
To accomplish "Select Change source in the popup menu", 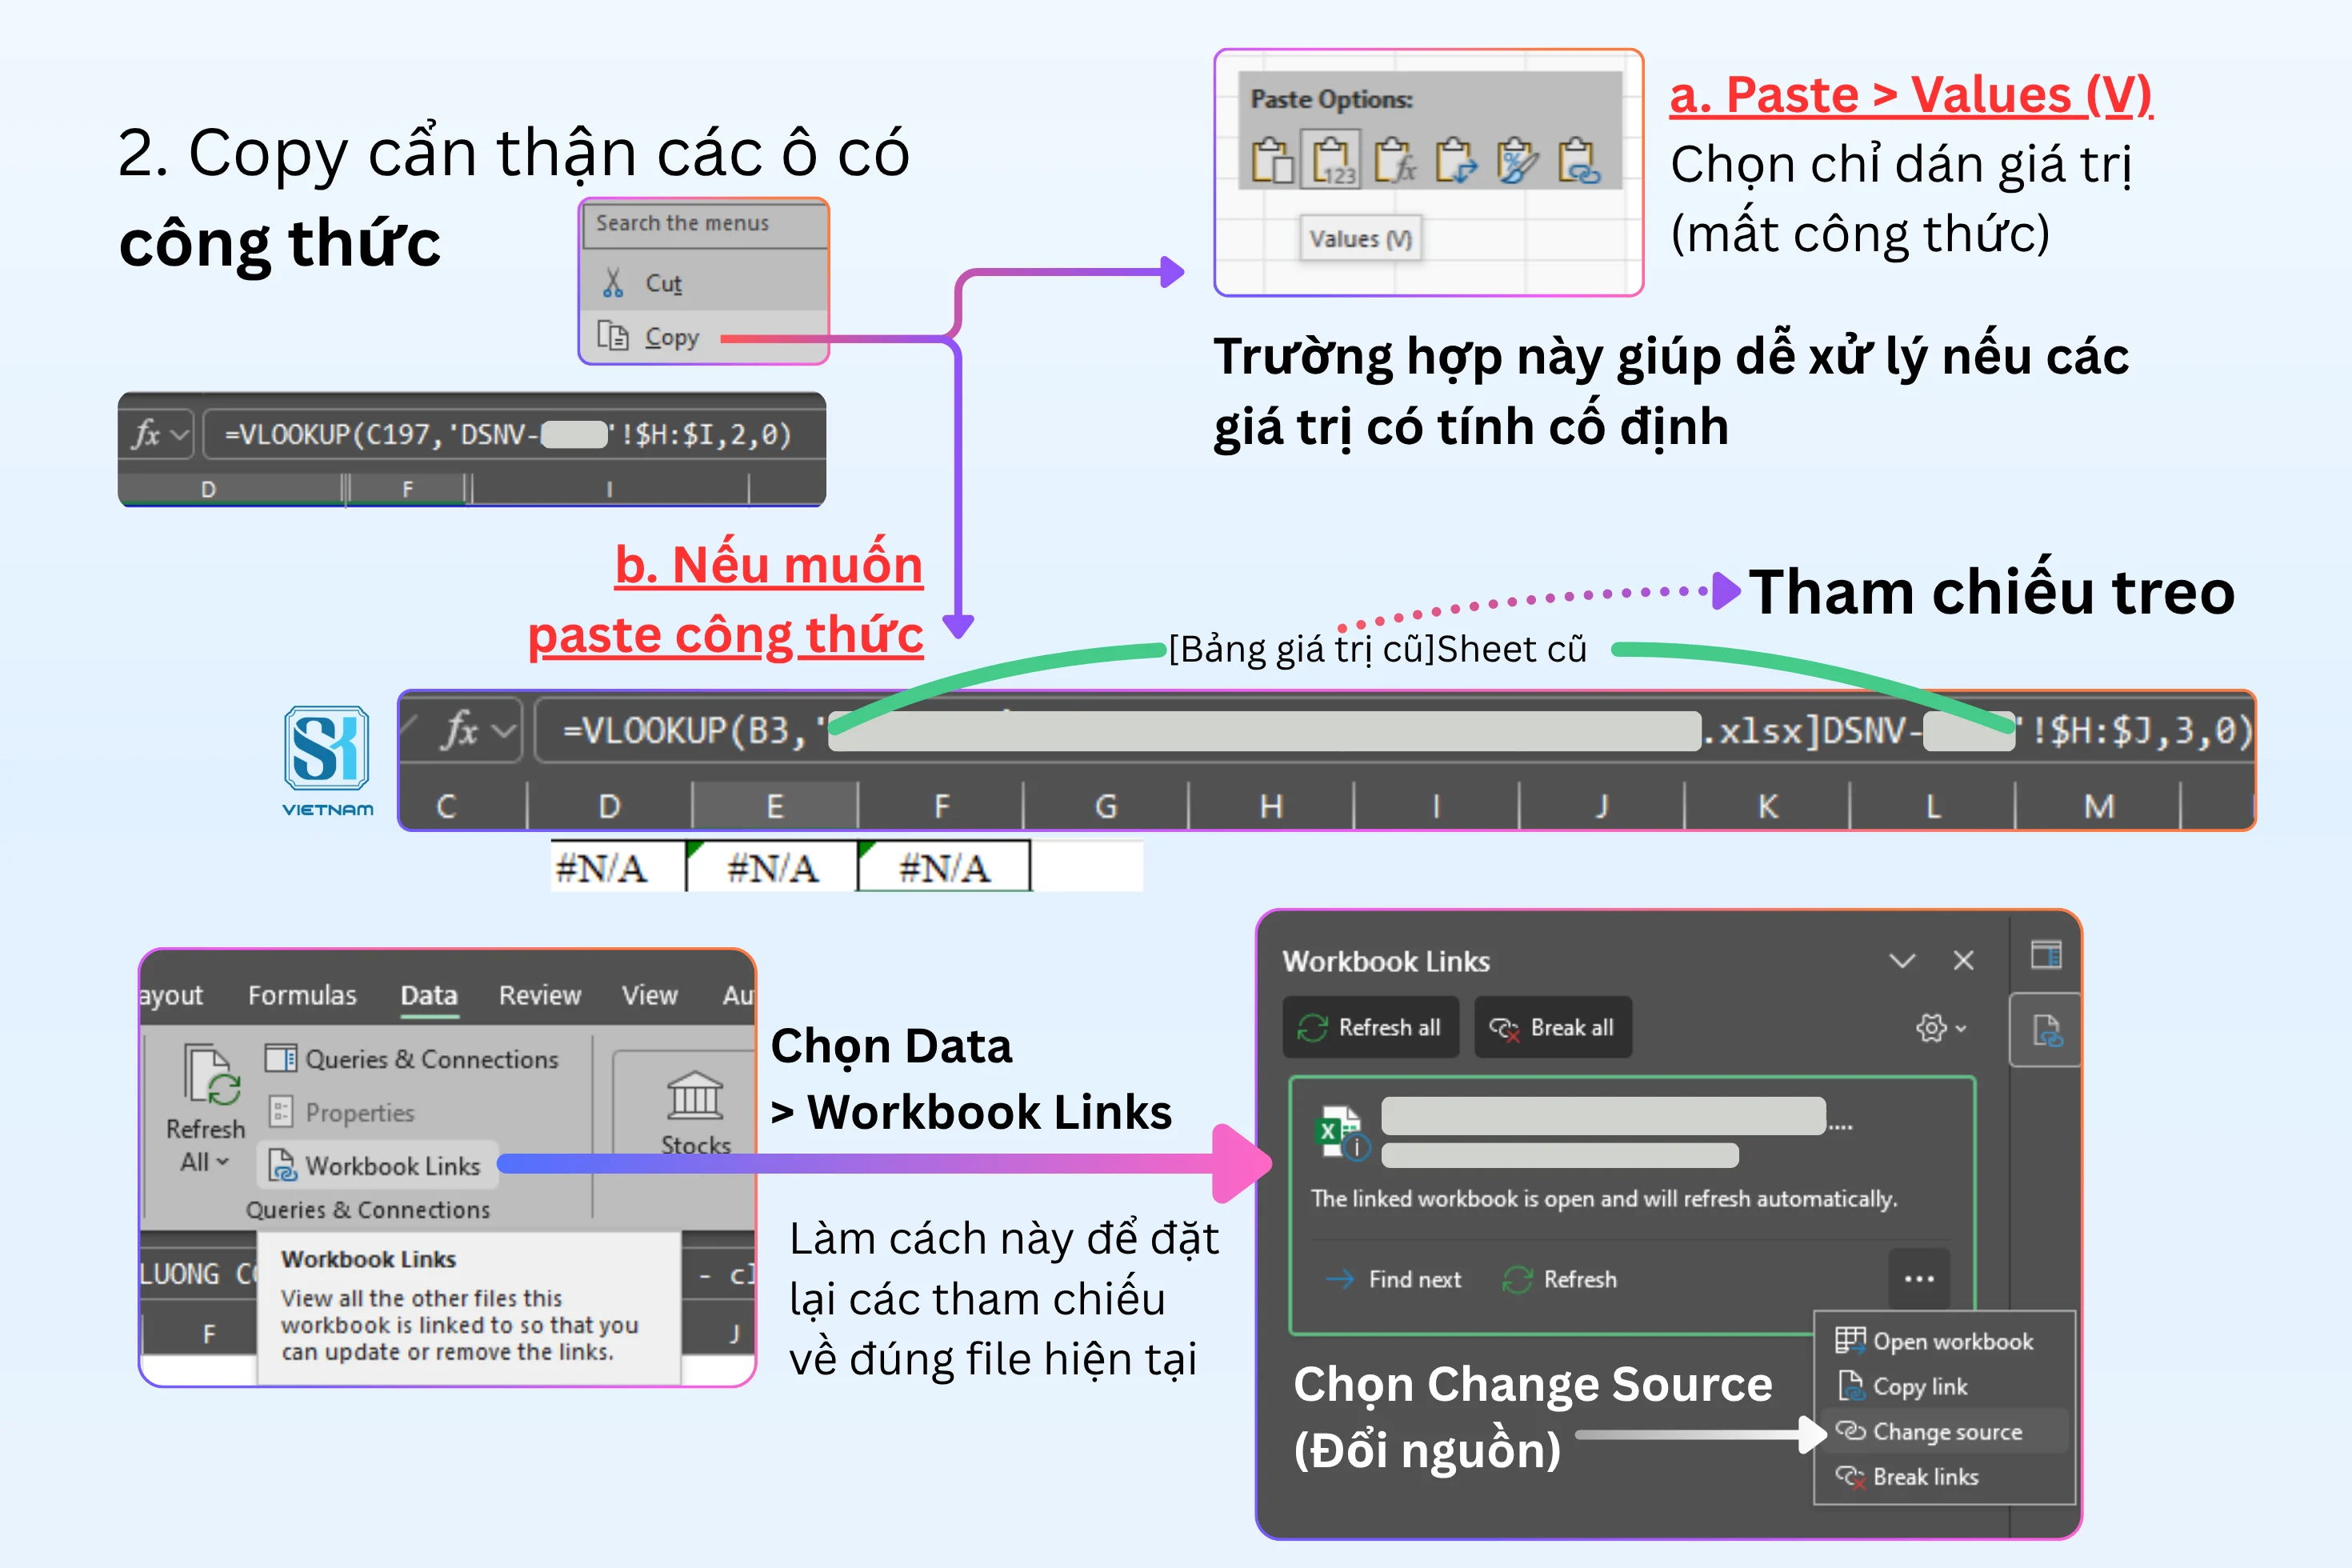I will [1944, 1431].
